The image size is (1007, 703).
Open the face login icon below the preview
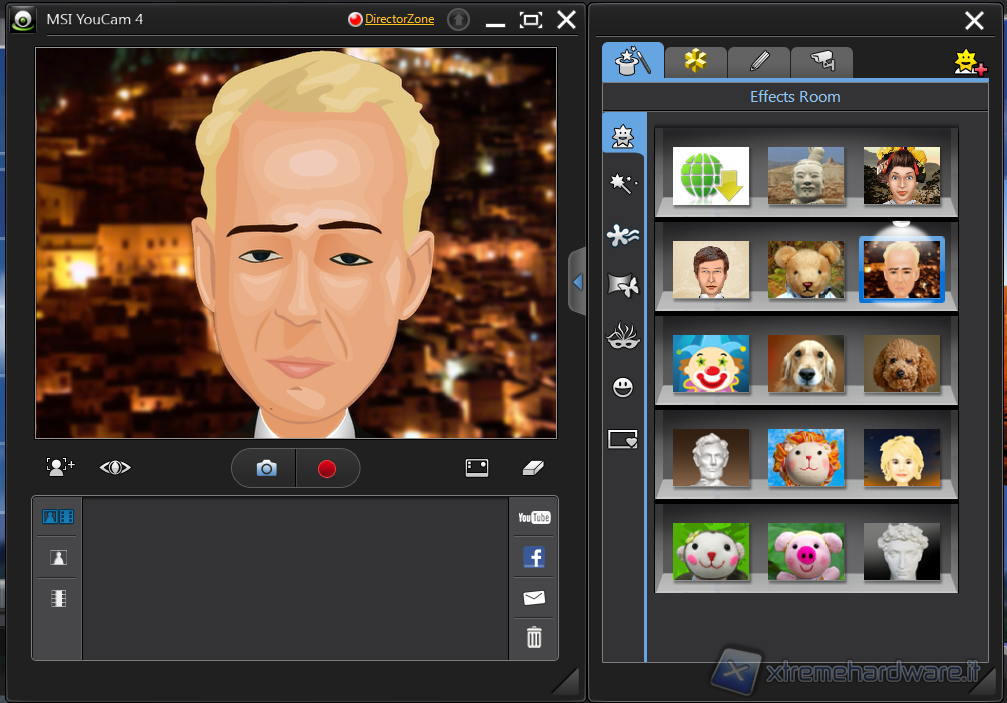[60, 467]
